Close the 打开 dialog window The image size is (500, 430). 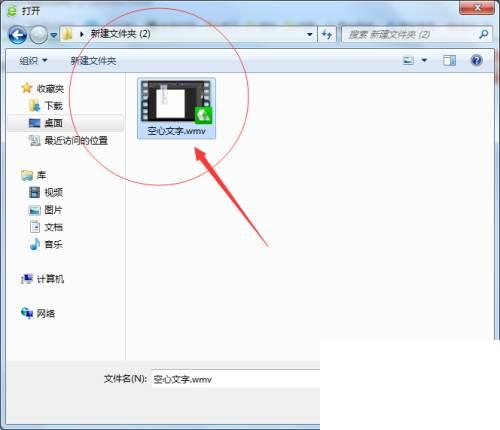tap(477, 7)
